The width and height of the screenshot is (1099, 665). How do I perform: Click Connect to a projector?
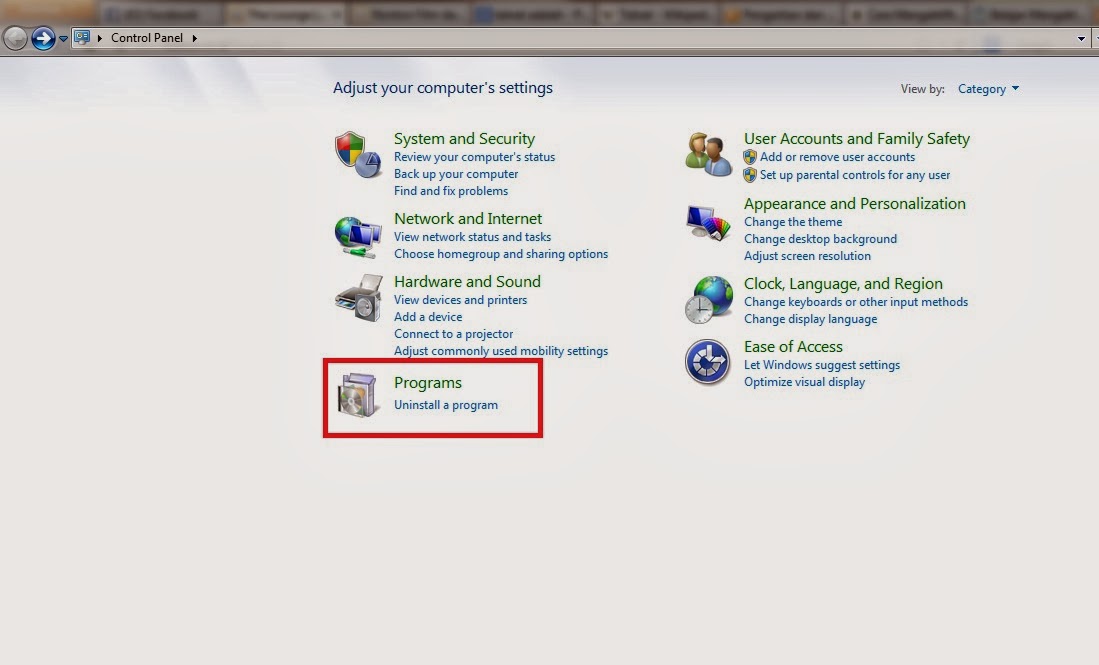point(453,334)
